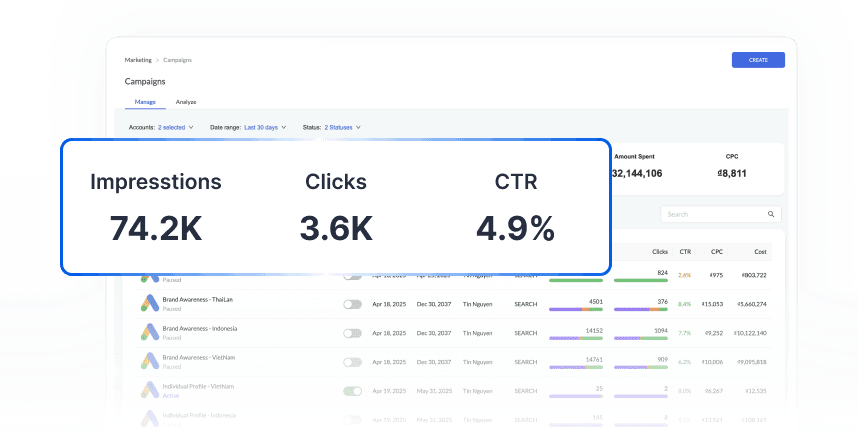This screenshot has width=858, height=432.
Task: Open the Brand Awareness - ThaiLan campaign name
Action: point(198,299)
